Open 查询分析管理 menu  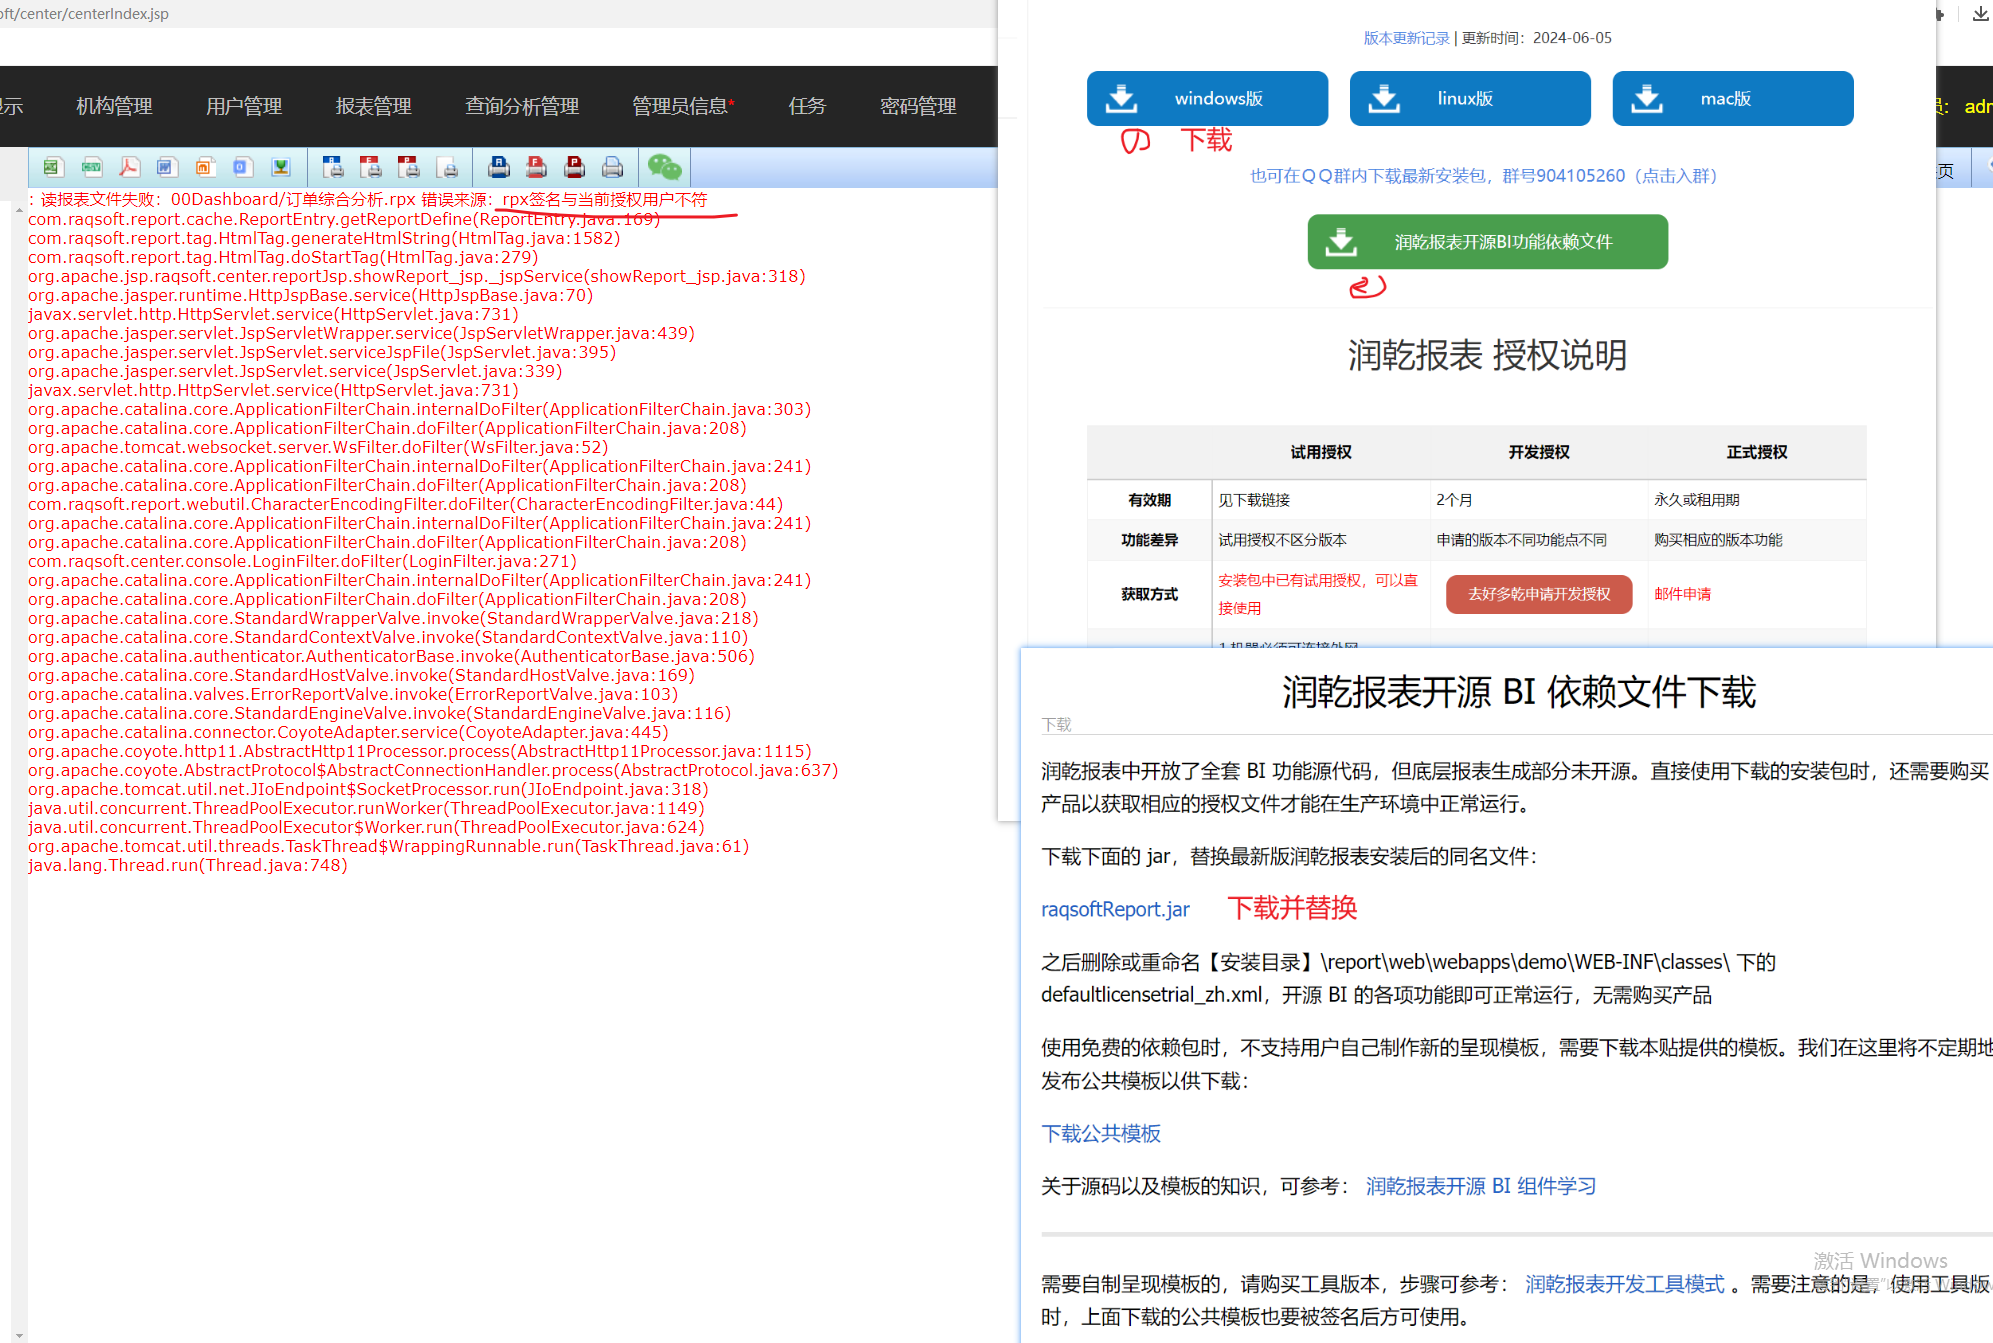click(521, 106)
